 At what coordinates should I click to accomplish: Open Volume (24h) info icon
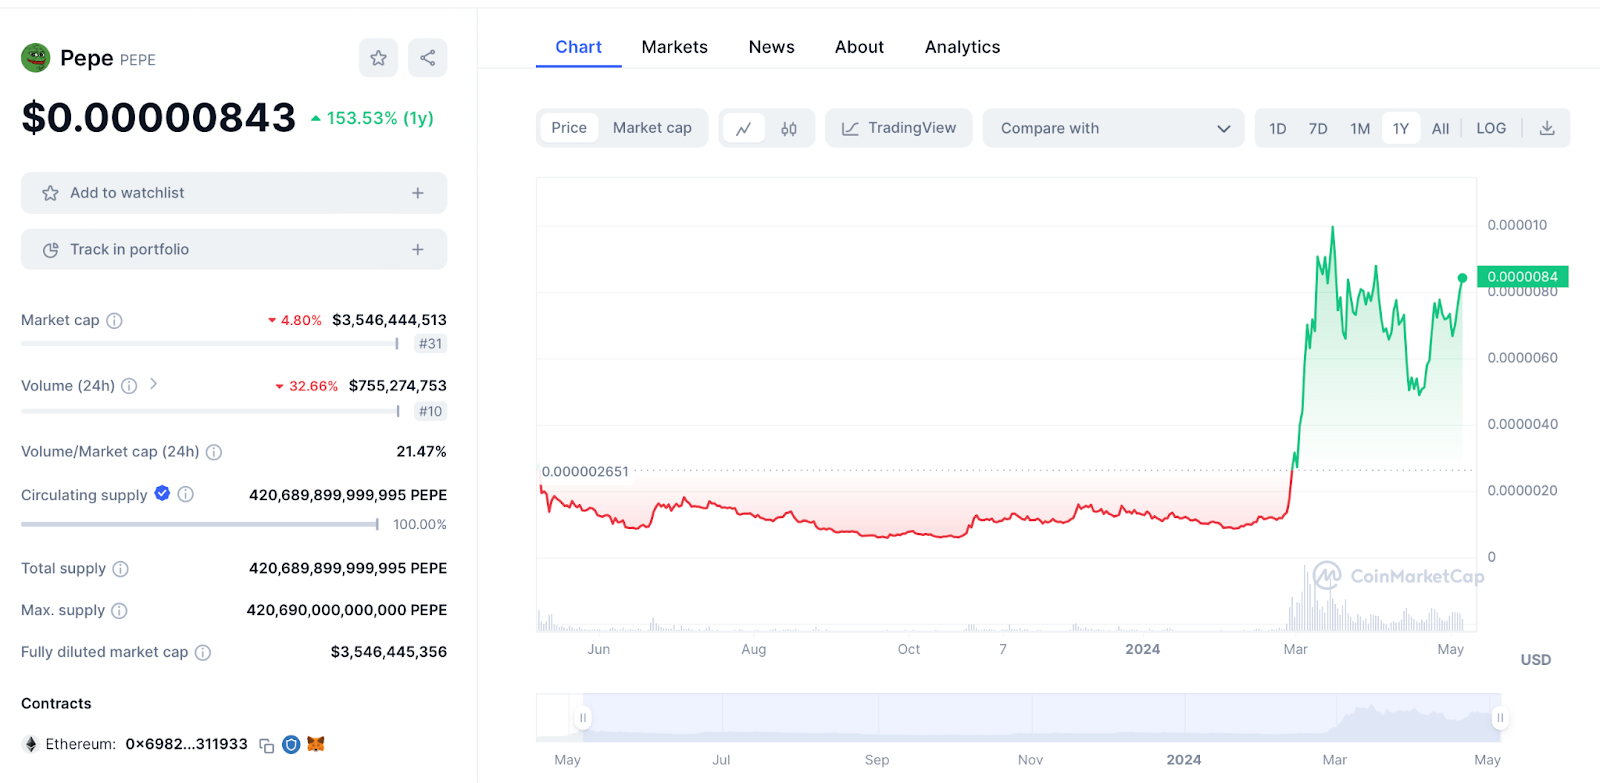[x=129, y=386]
